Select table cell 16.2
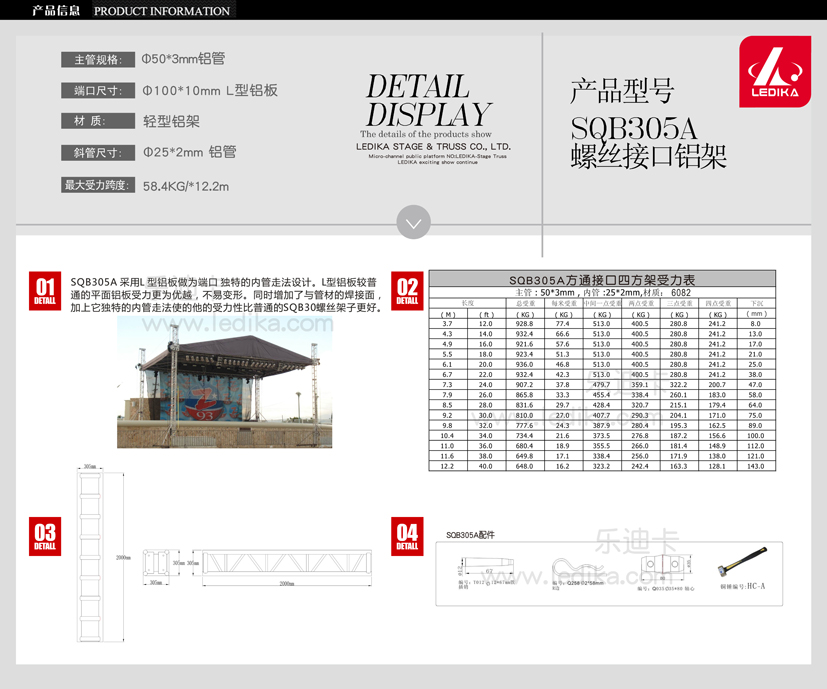The image size is (827, 689). tap(563, 466)
